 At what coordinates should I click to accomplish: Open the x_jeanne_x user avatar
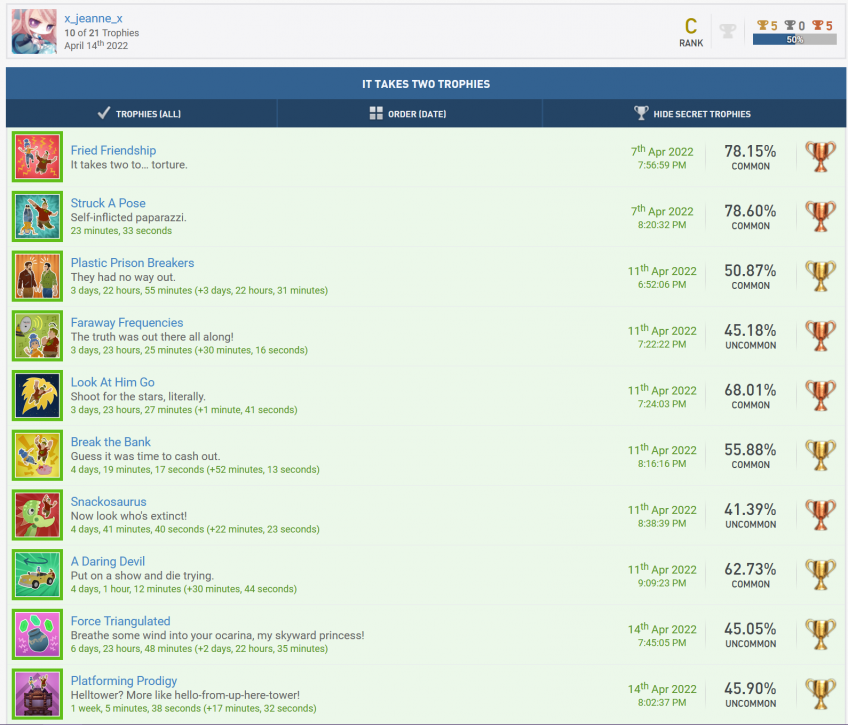(34, 32)
